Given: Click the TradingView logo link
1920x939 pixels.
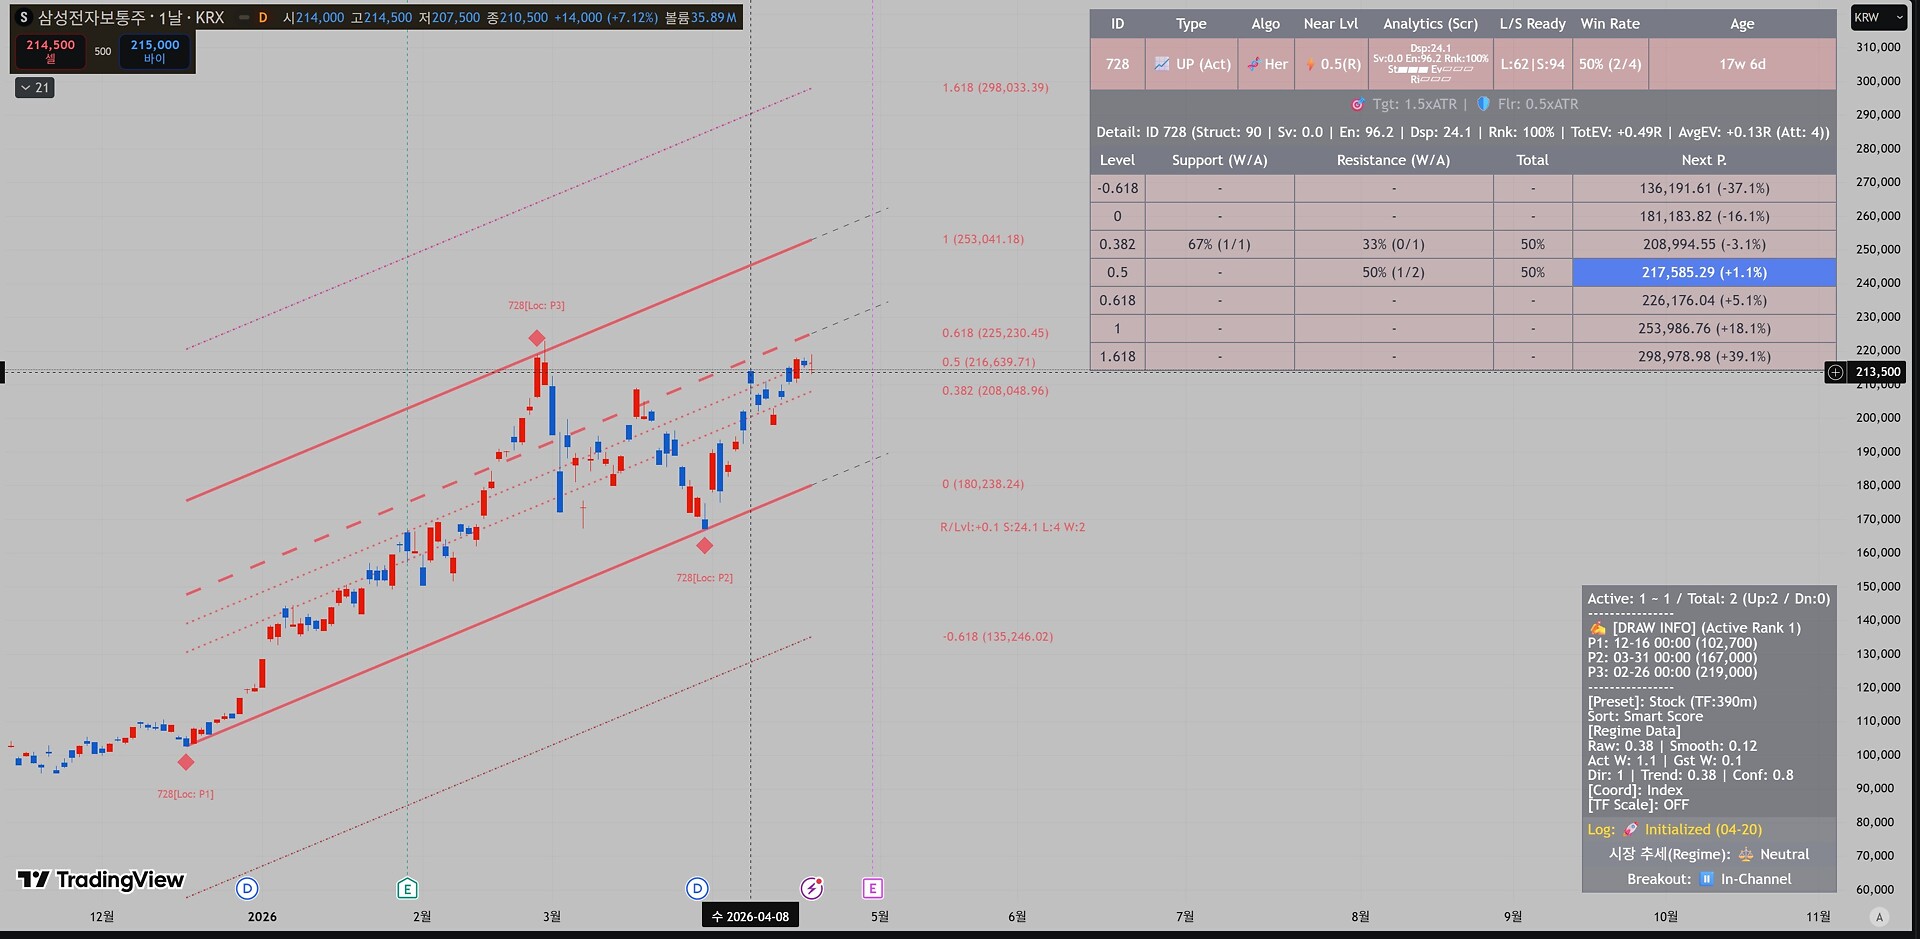Looking at the screenshot, I should tap(101, 879).
